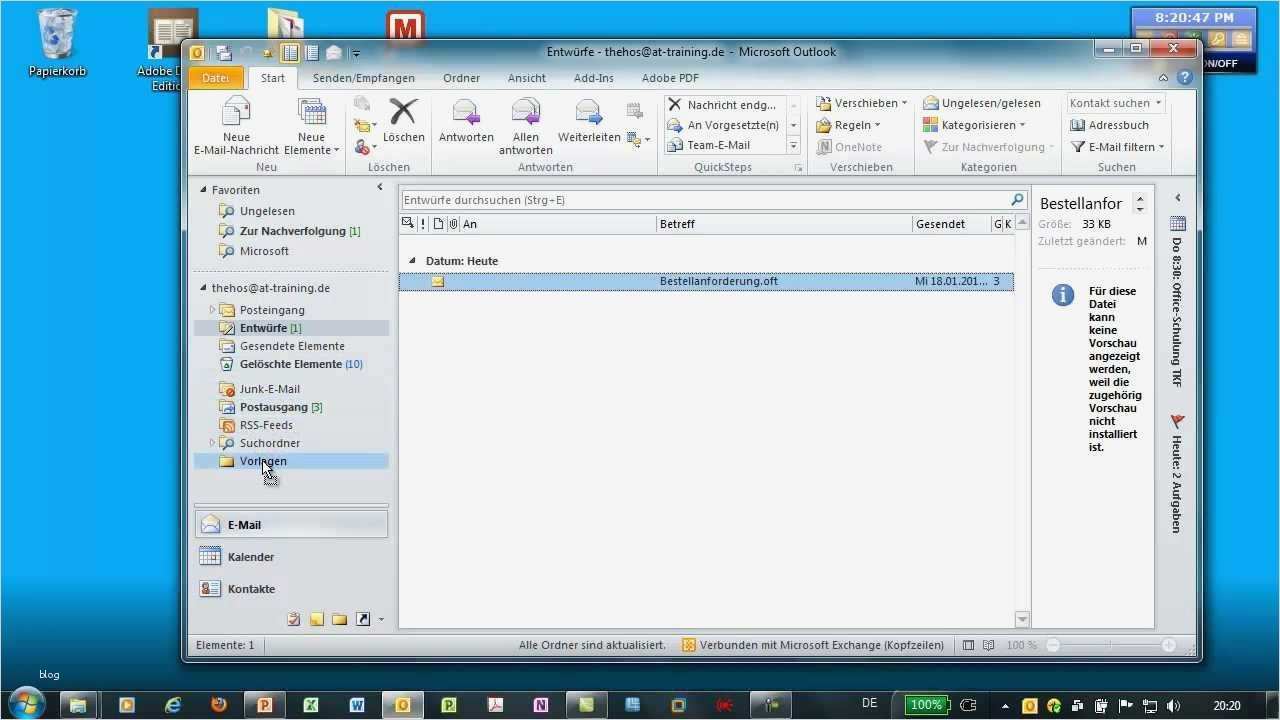This screenshot has height=720, width=1280.
Task: Switch to the Kalender module
Action: [x=291, y=557]
